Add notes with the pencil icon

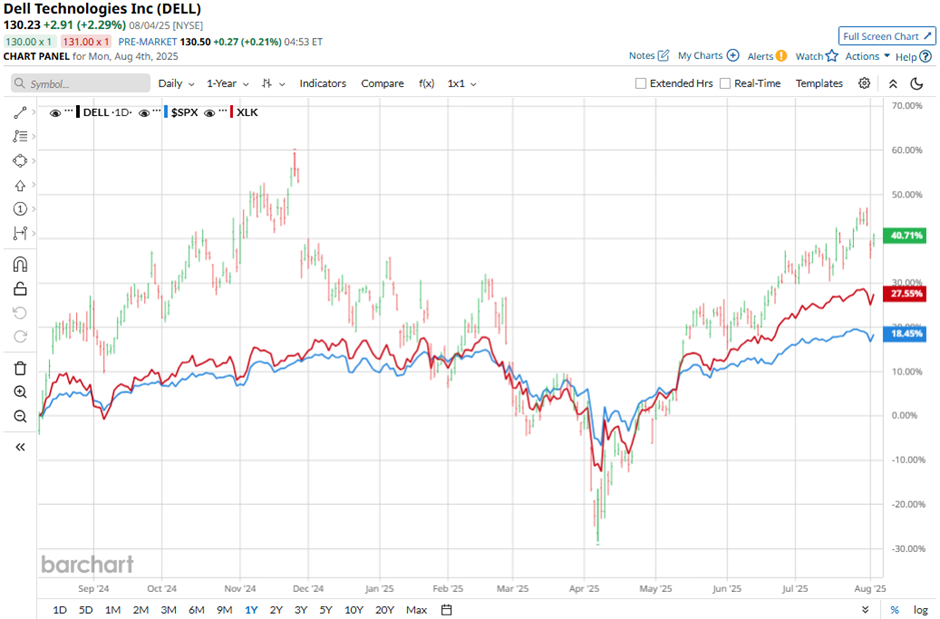click(663, 56)
